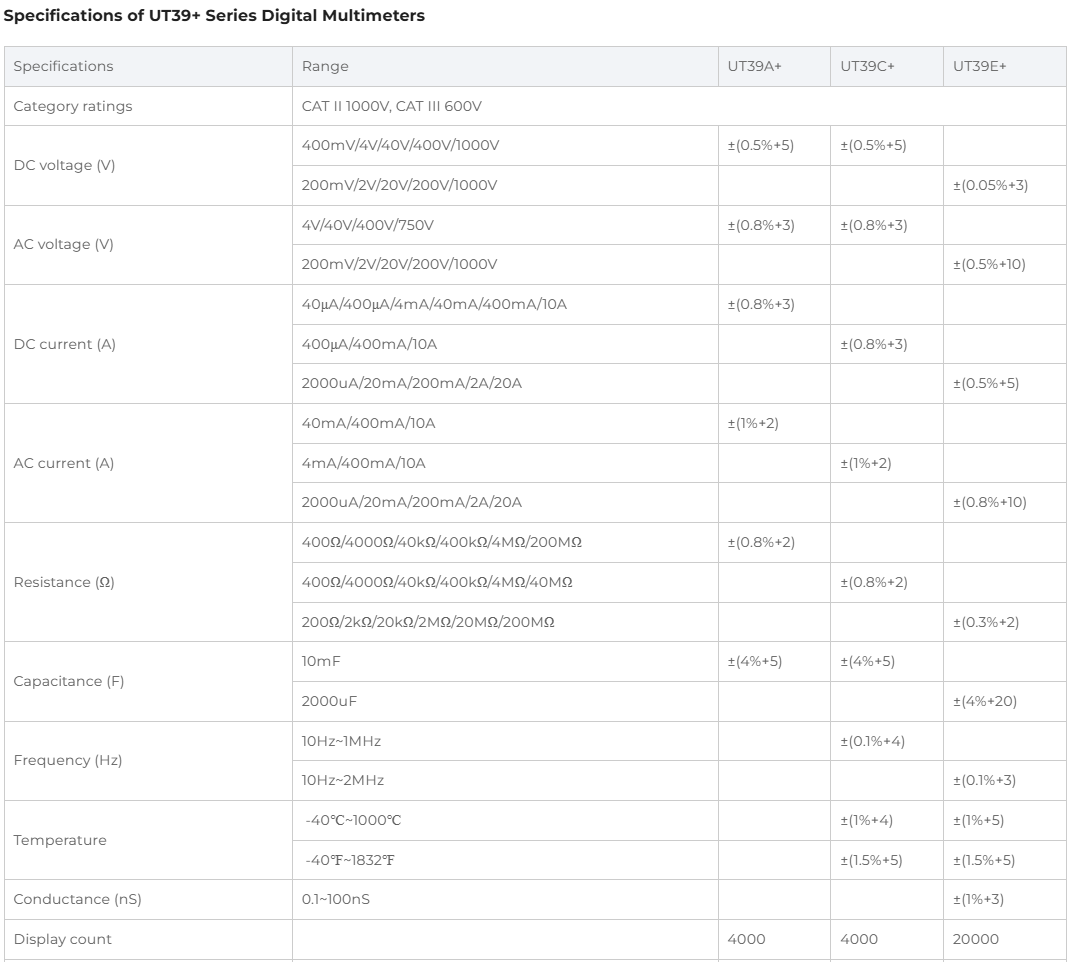This screenshot has width=1070, height=962.
Task: Click the '±(0.05%+3)' accuracy value
Action: pyautogui.click(x=990, y=185)
